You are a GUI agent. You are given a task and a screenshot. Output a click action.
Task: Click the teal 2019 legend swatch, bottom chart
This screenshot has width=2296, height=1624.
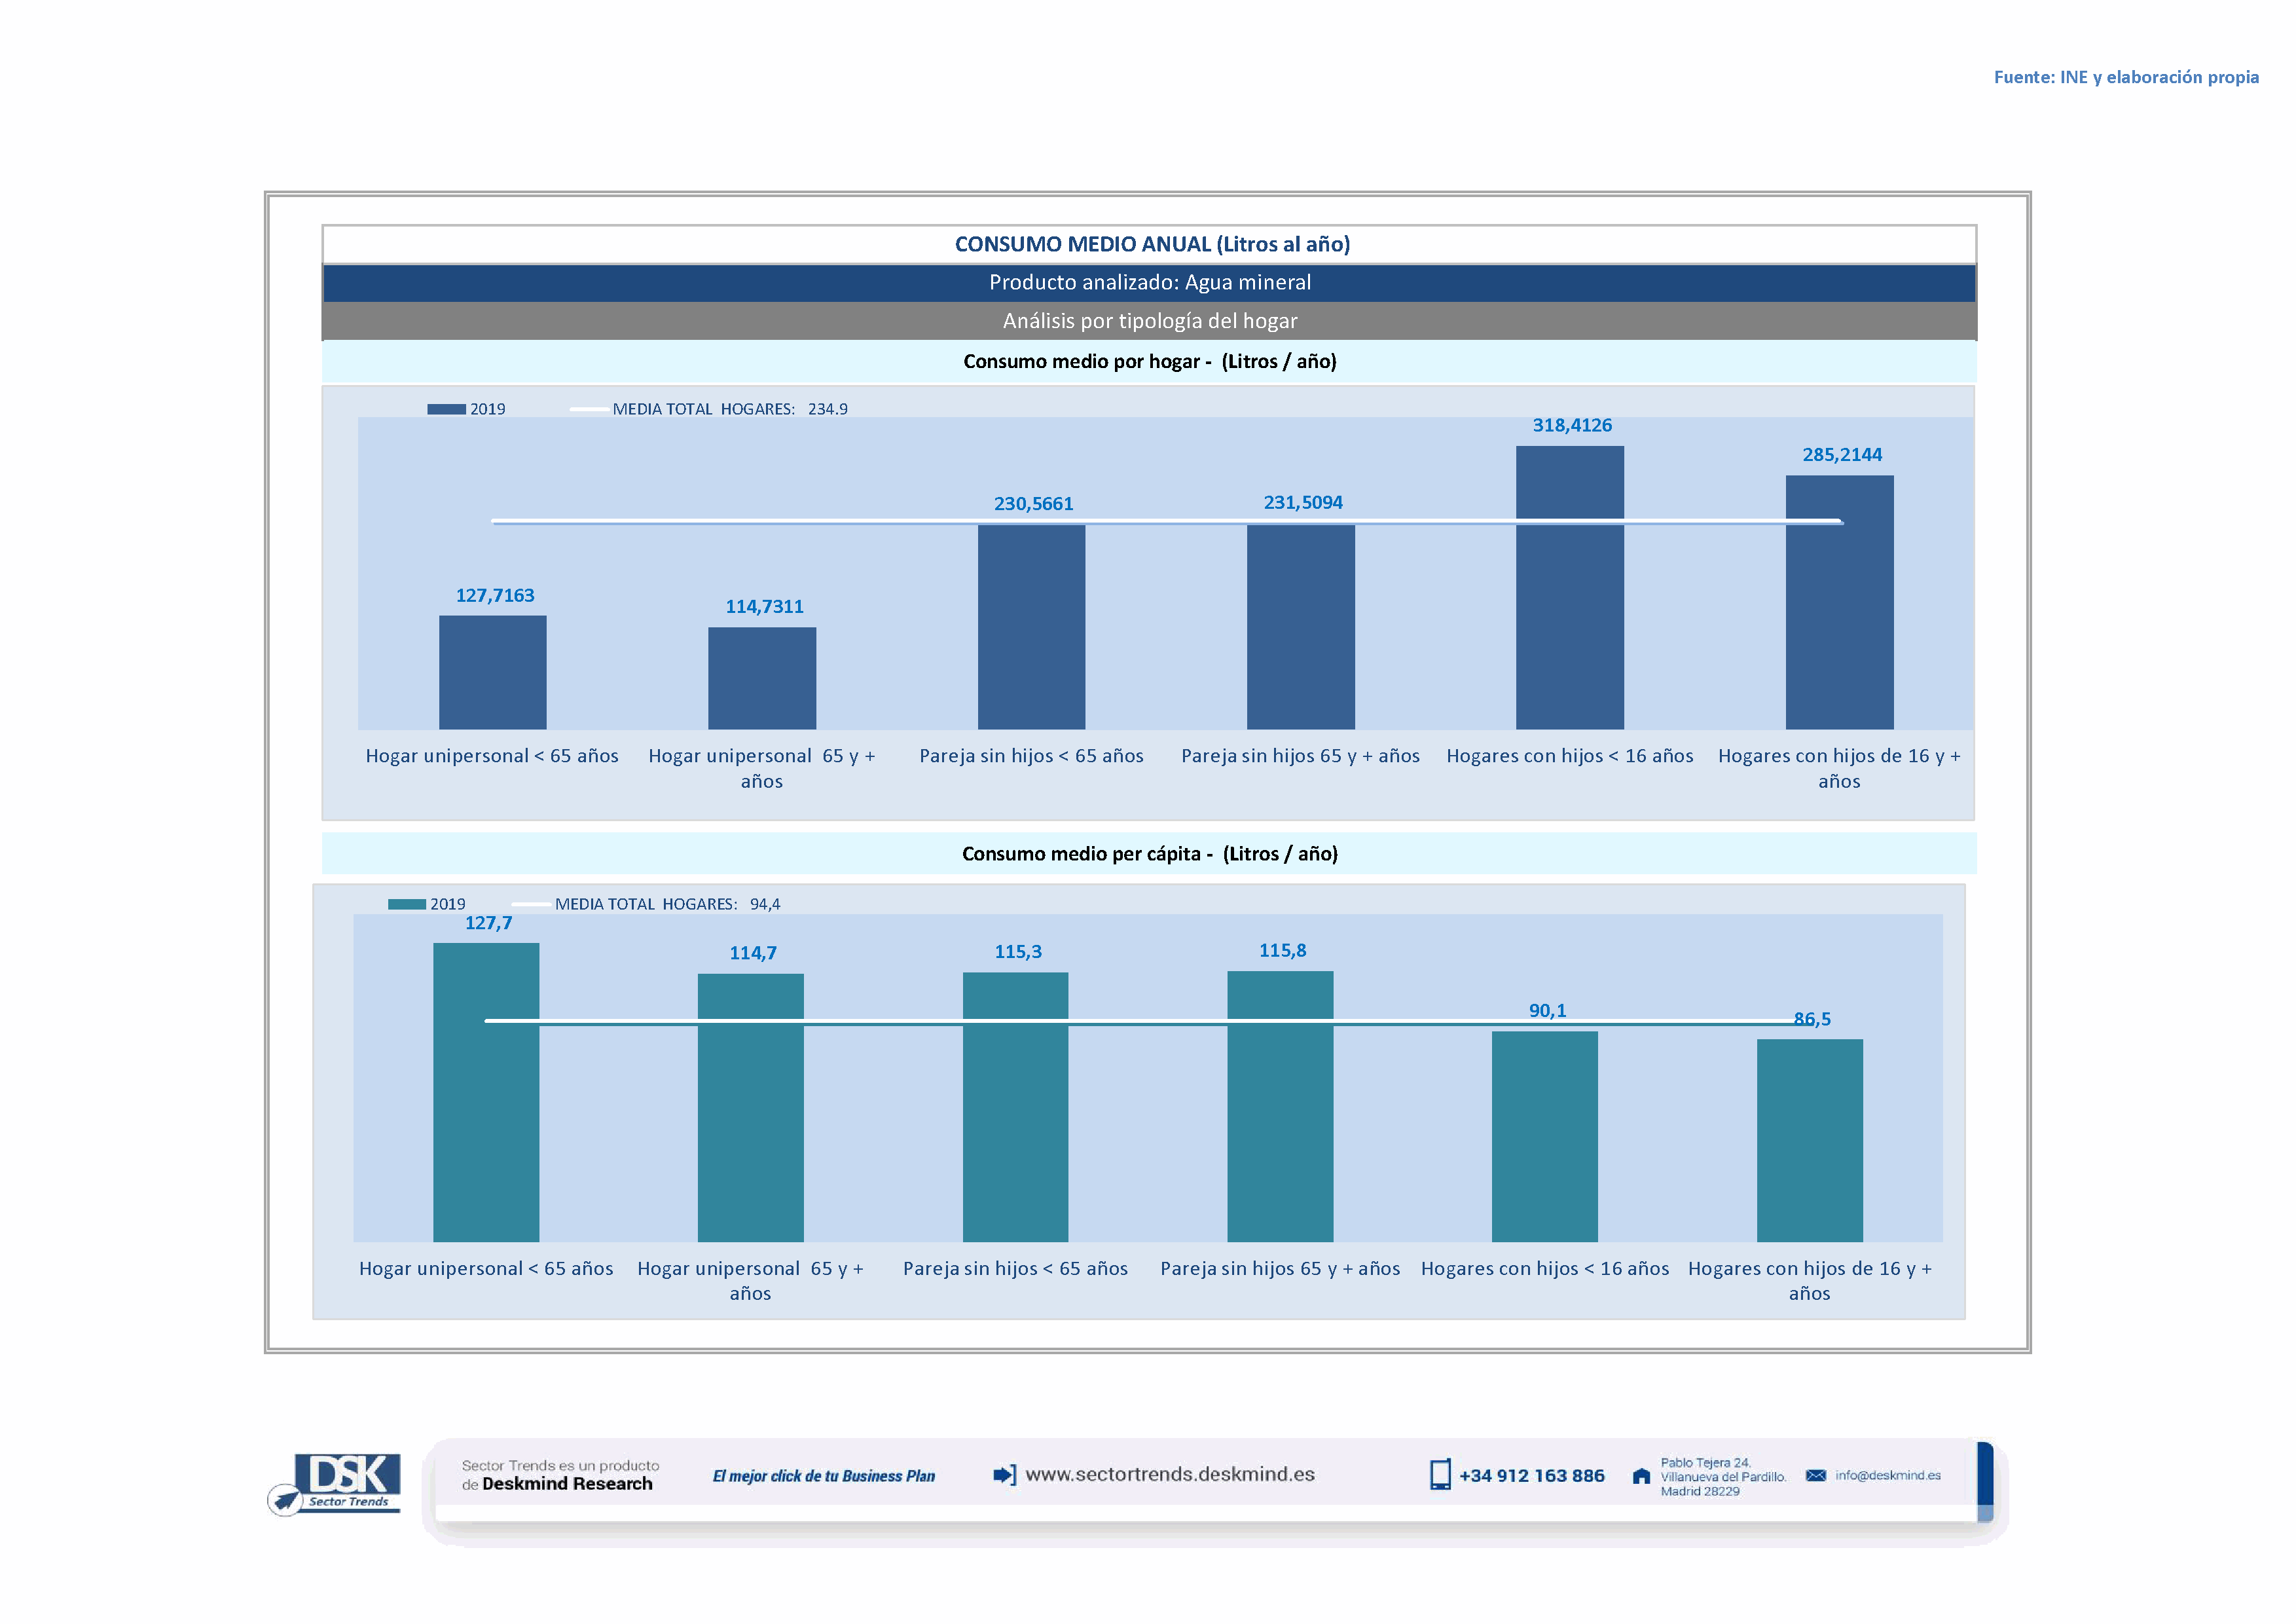(407, 904)
